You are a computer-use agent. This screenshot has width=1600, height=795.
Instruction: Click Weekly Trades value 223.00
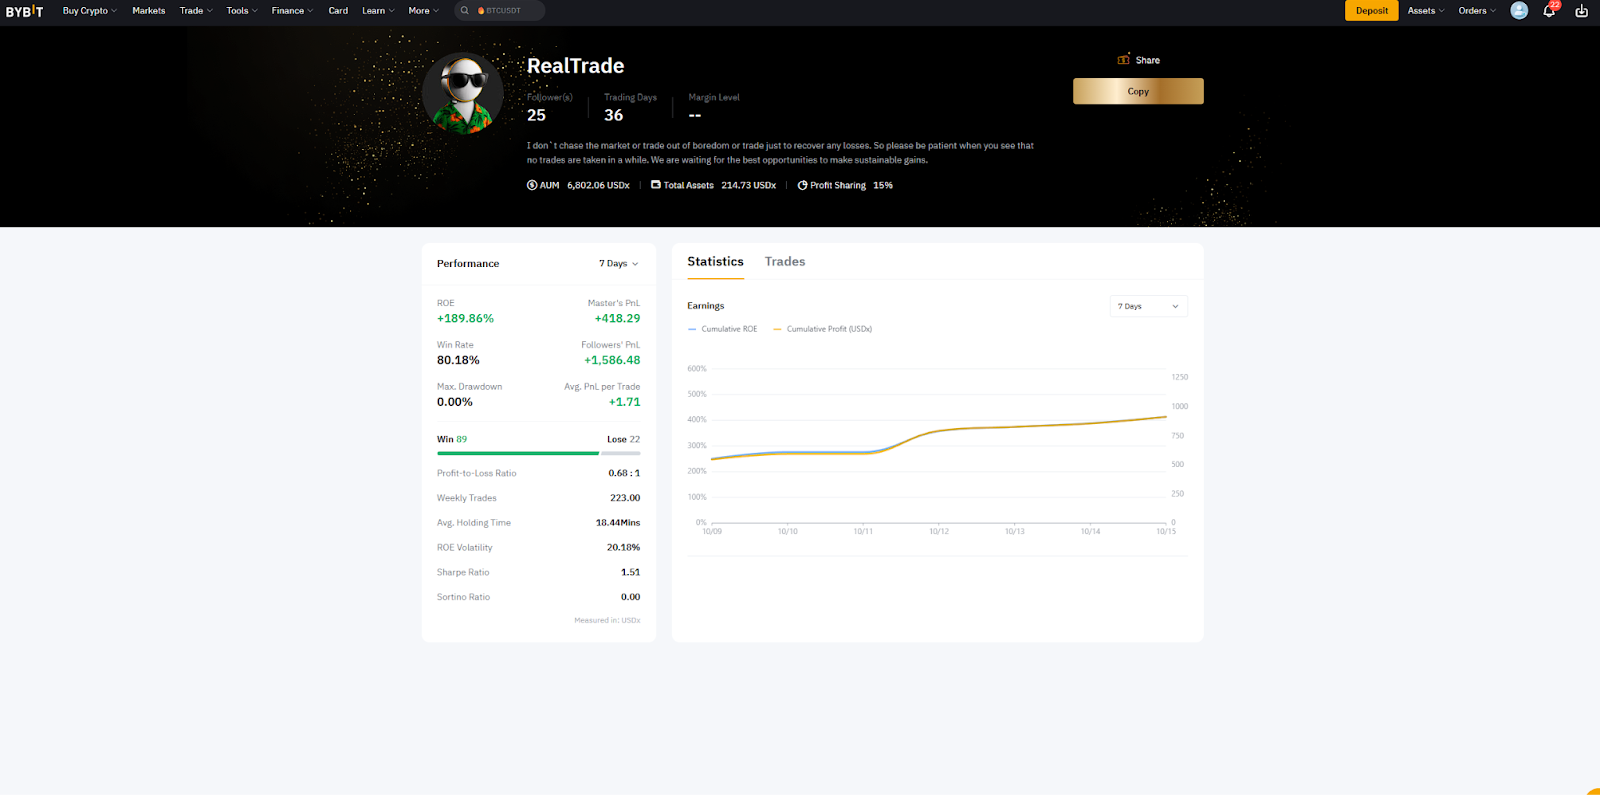click(x=625, y=498)
